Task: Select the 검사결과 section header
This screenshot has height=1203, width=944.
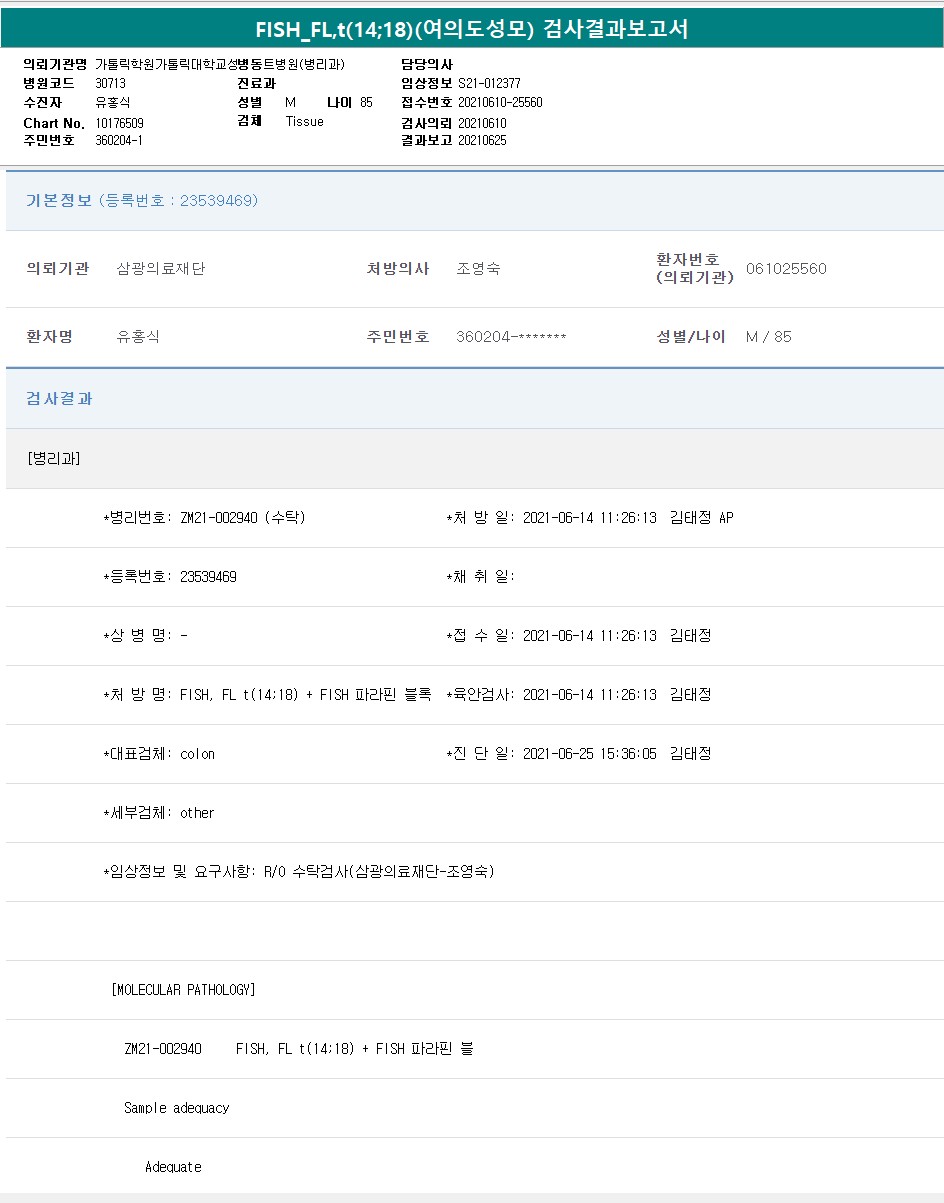Action: point(59,399)
